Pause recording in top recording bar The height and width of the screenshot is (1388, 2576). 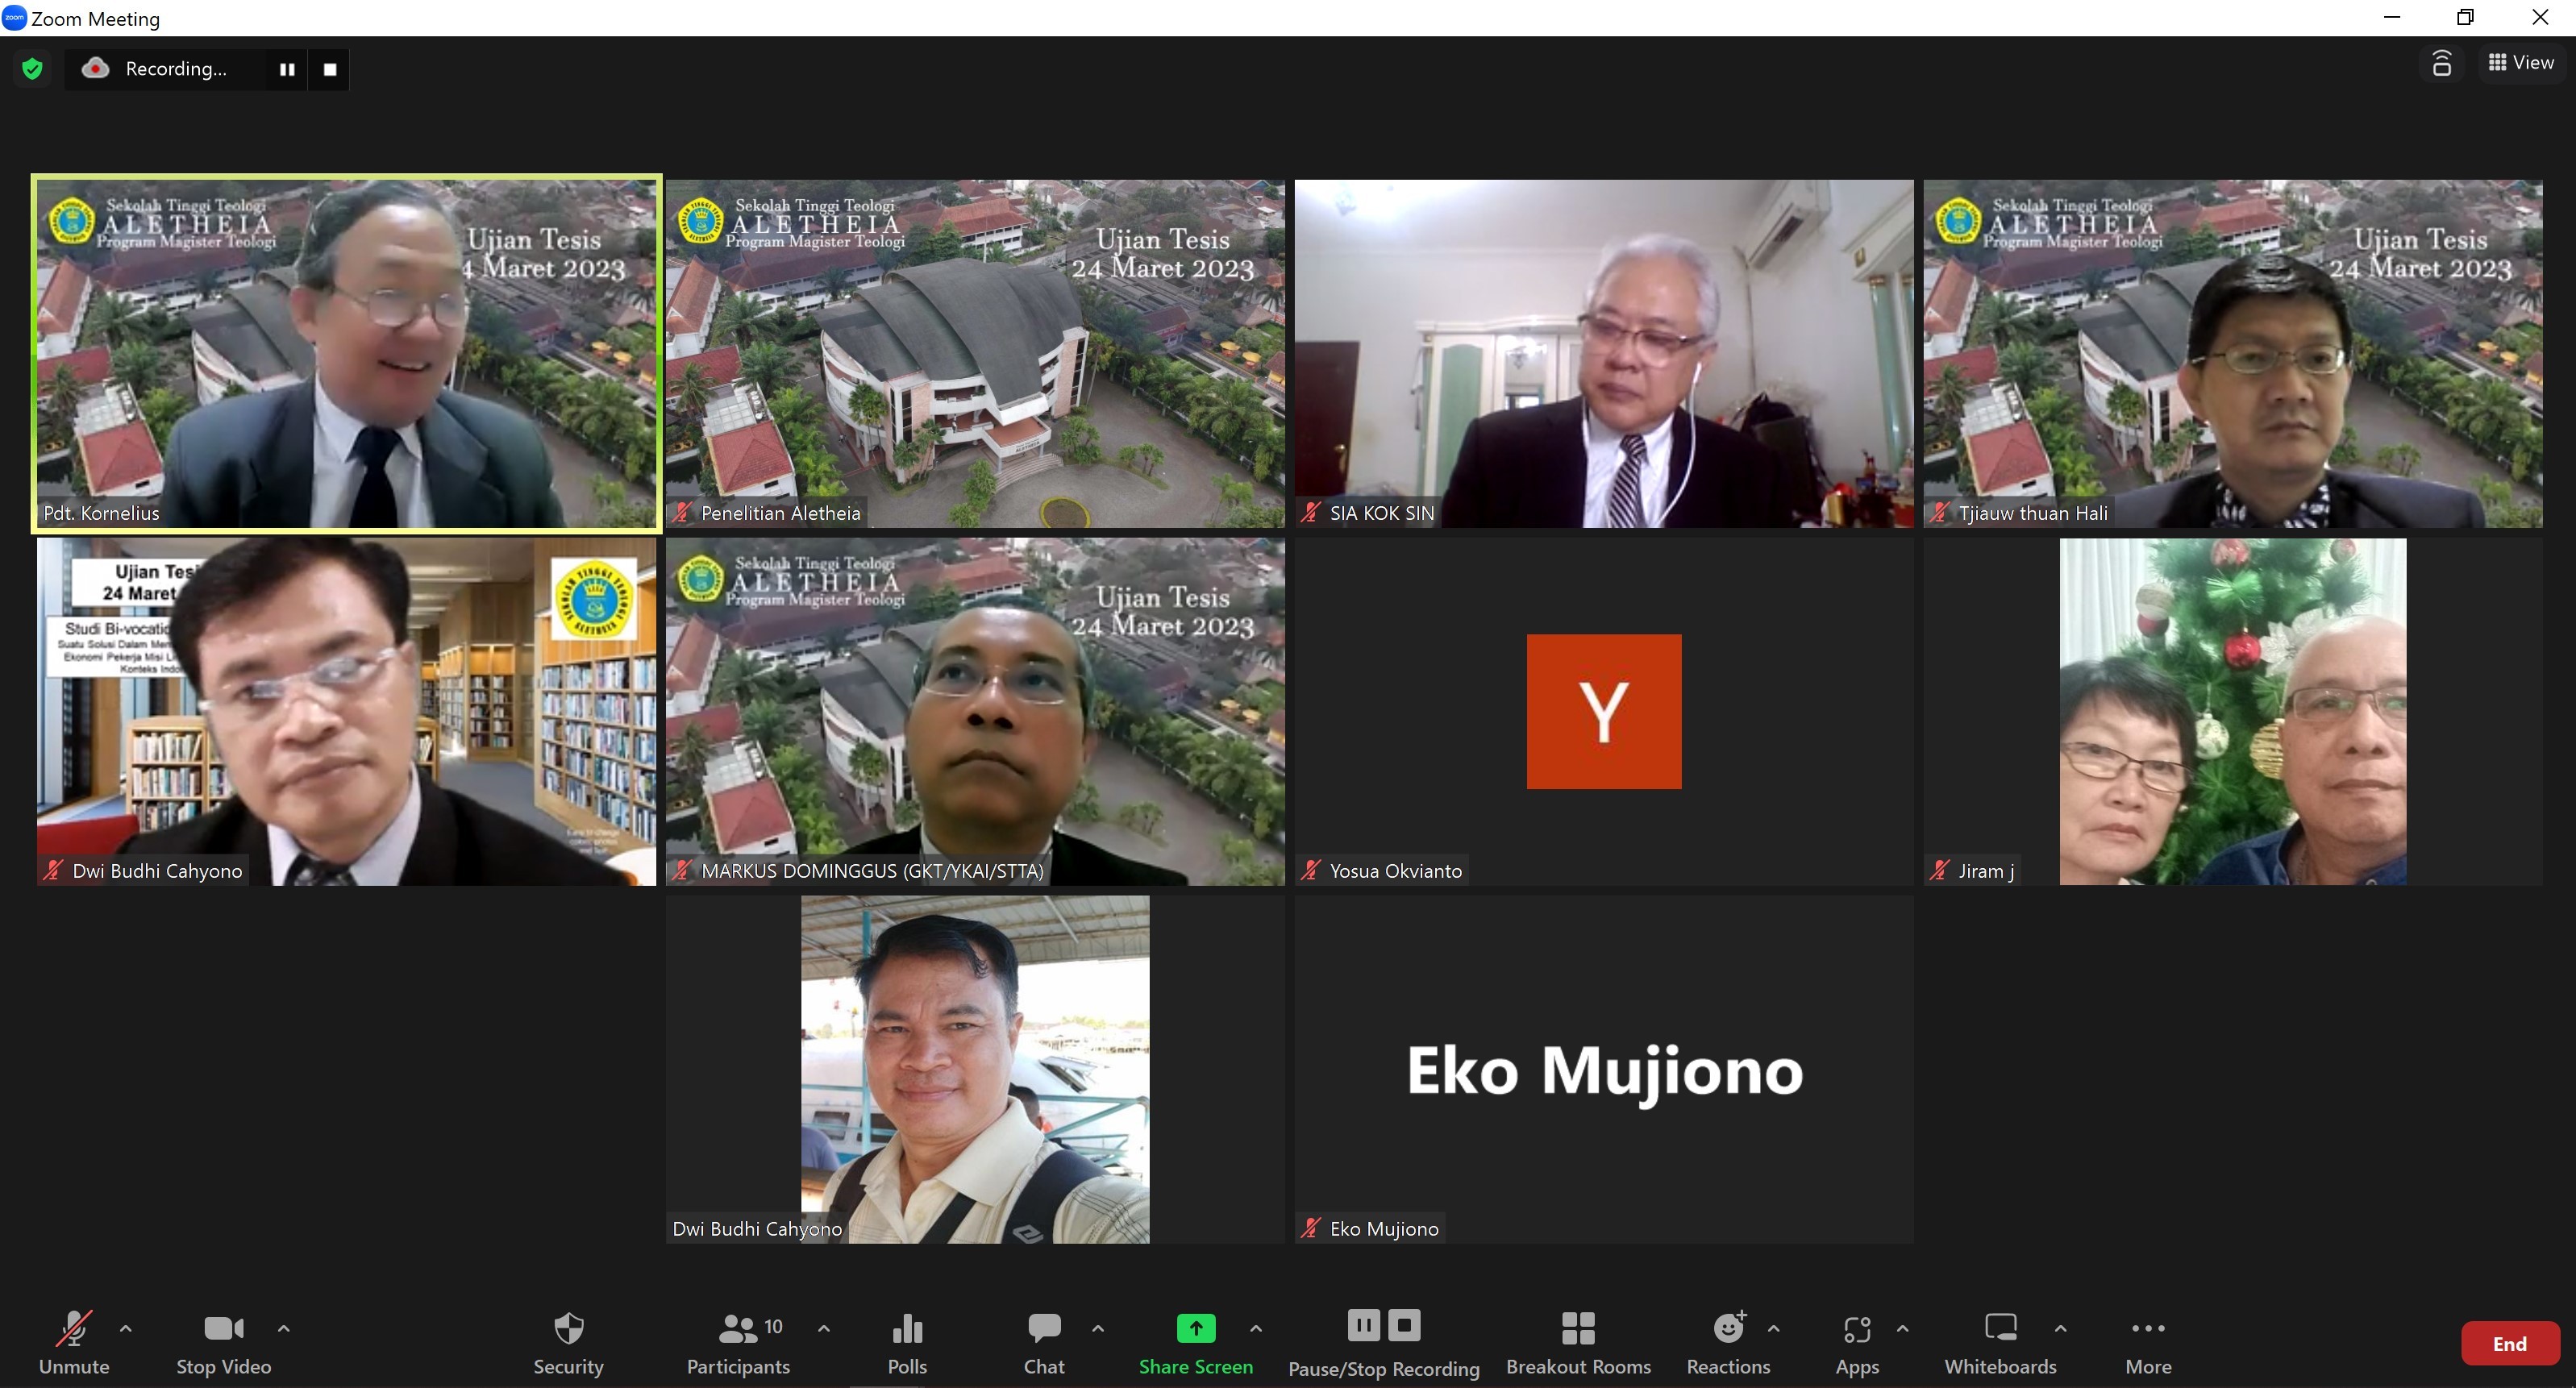pyautogui.click(x=287, y=69)
